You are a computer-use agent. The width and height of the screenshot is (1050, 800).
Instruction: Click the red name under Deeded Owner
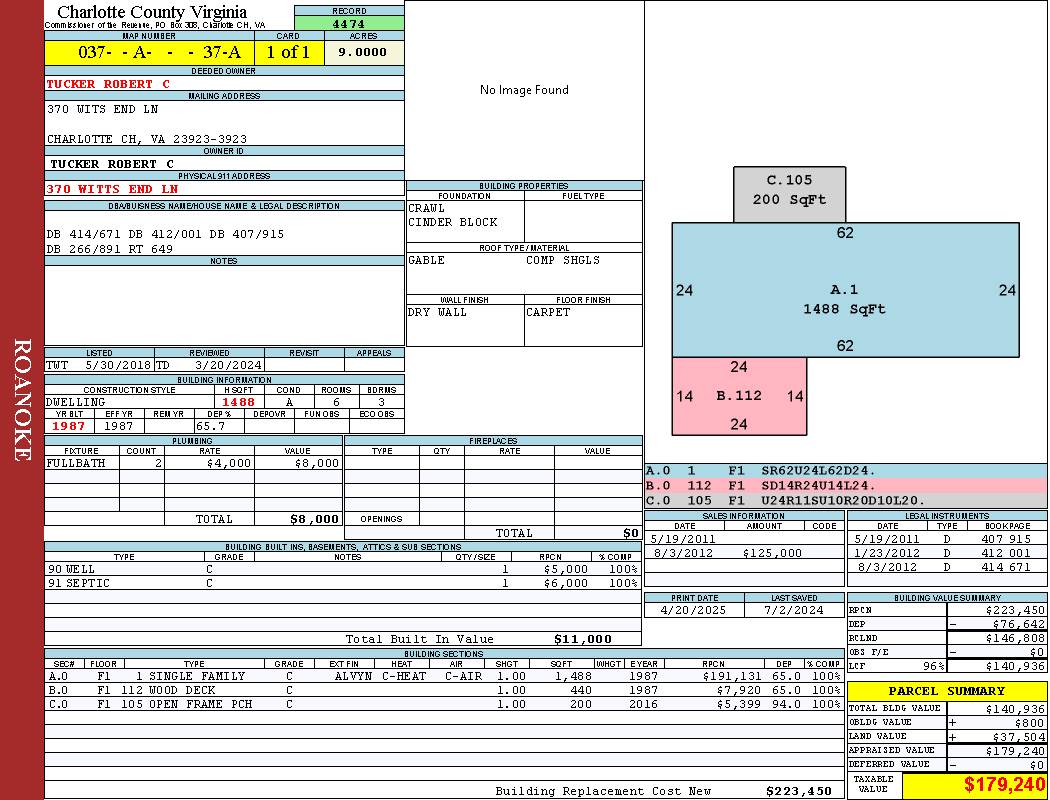tap(108, 84)
